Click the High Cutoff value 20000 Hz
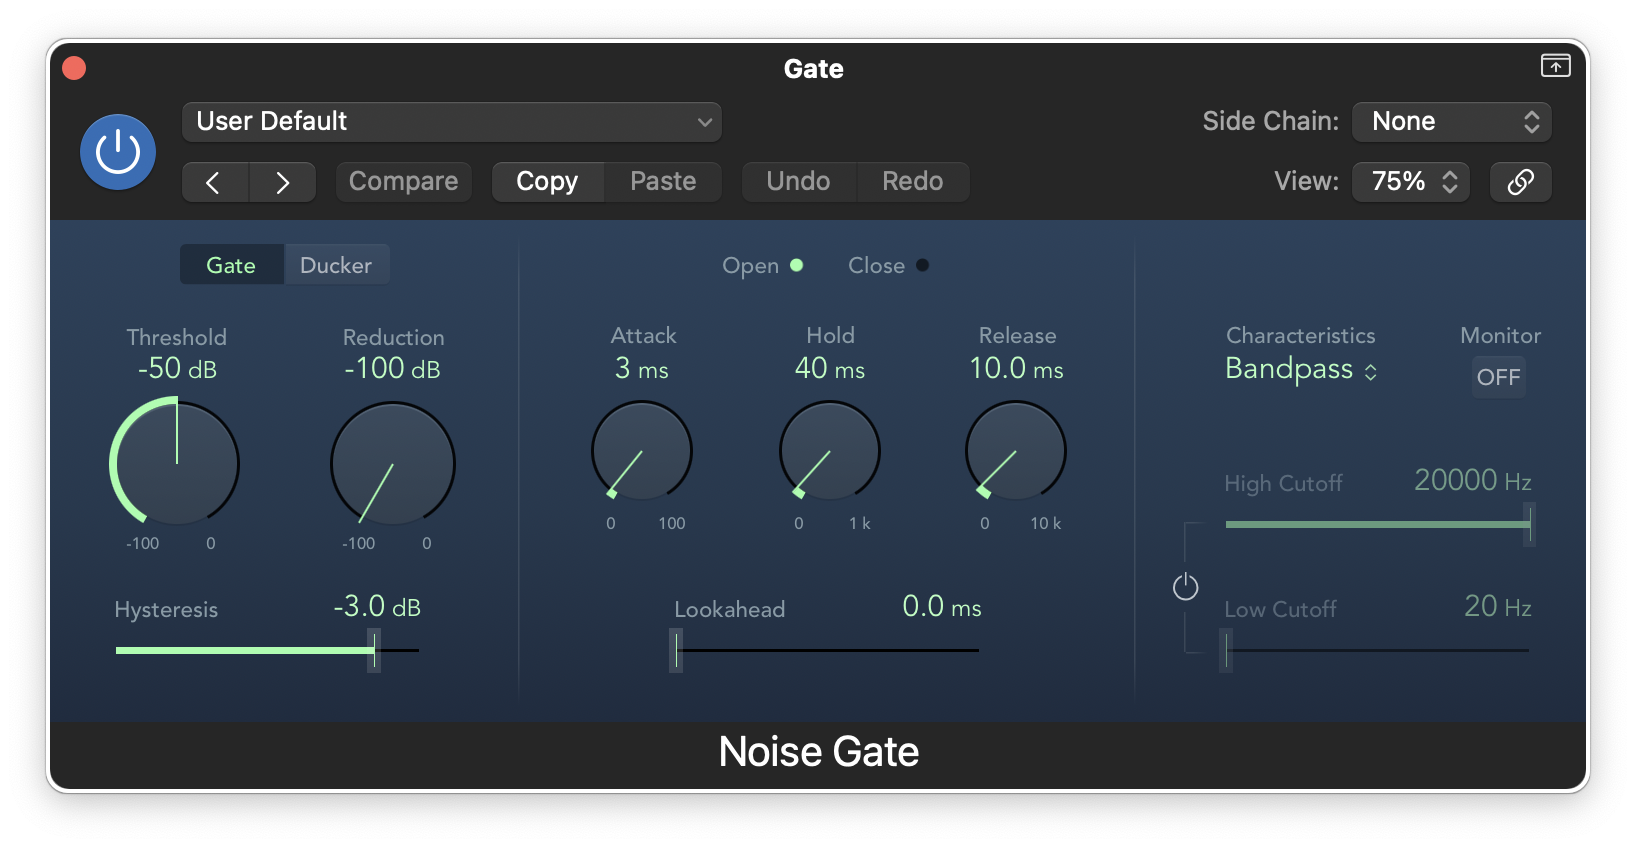1636x848 pixels. [1473, 481]
